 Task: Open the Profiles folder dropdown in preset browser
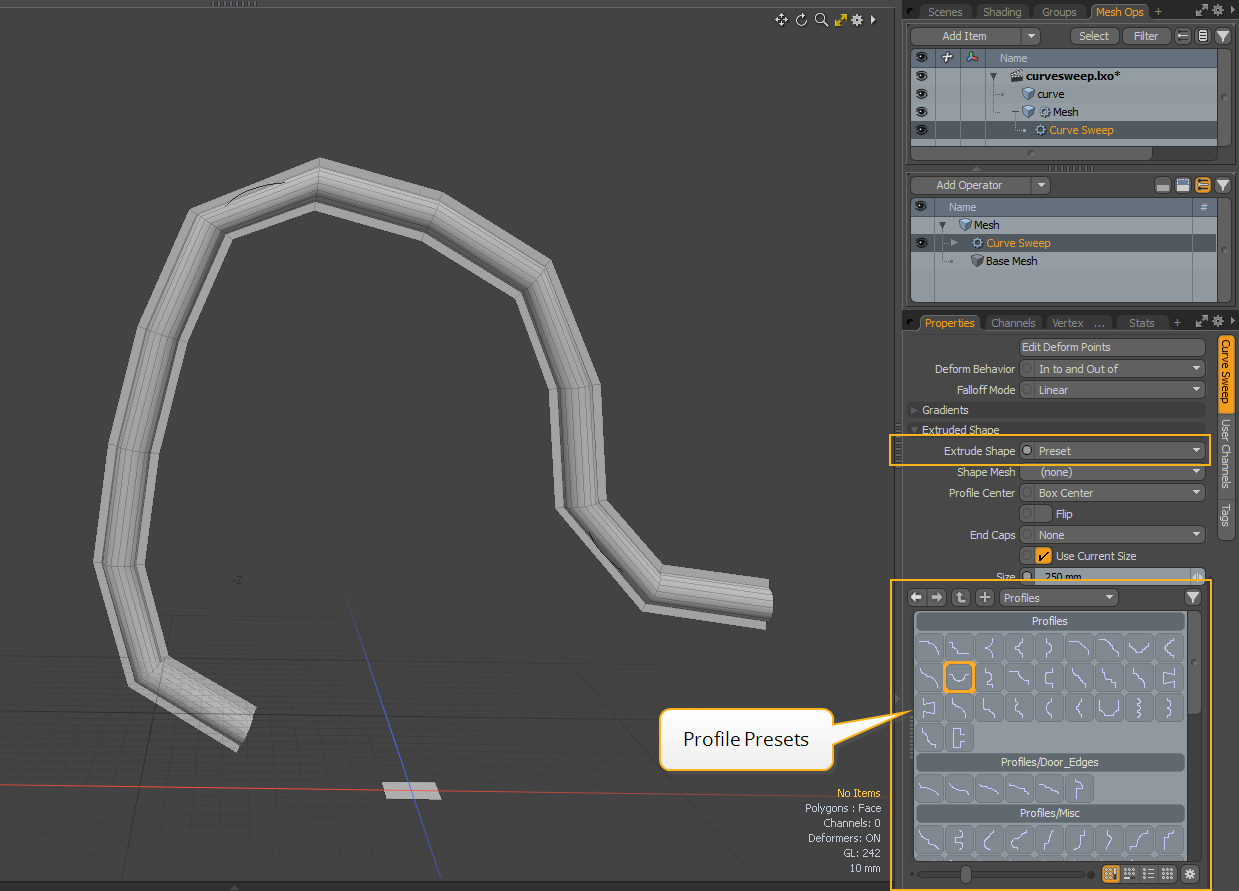[x=1059, y=598]
